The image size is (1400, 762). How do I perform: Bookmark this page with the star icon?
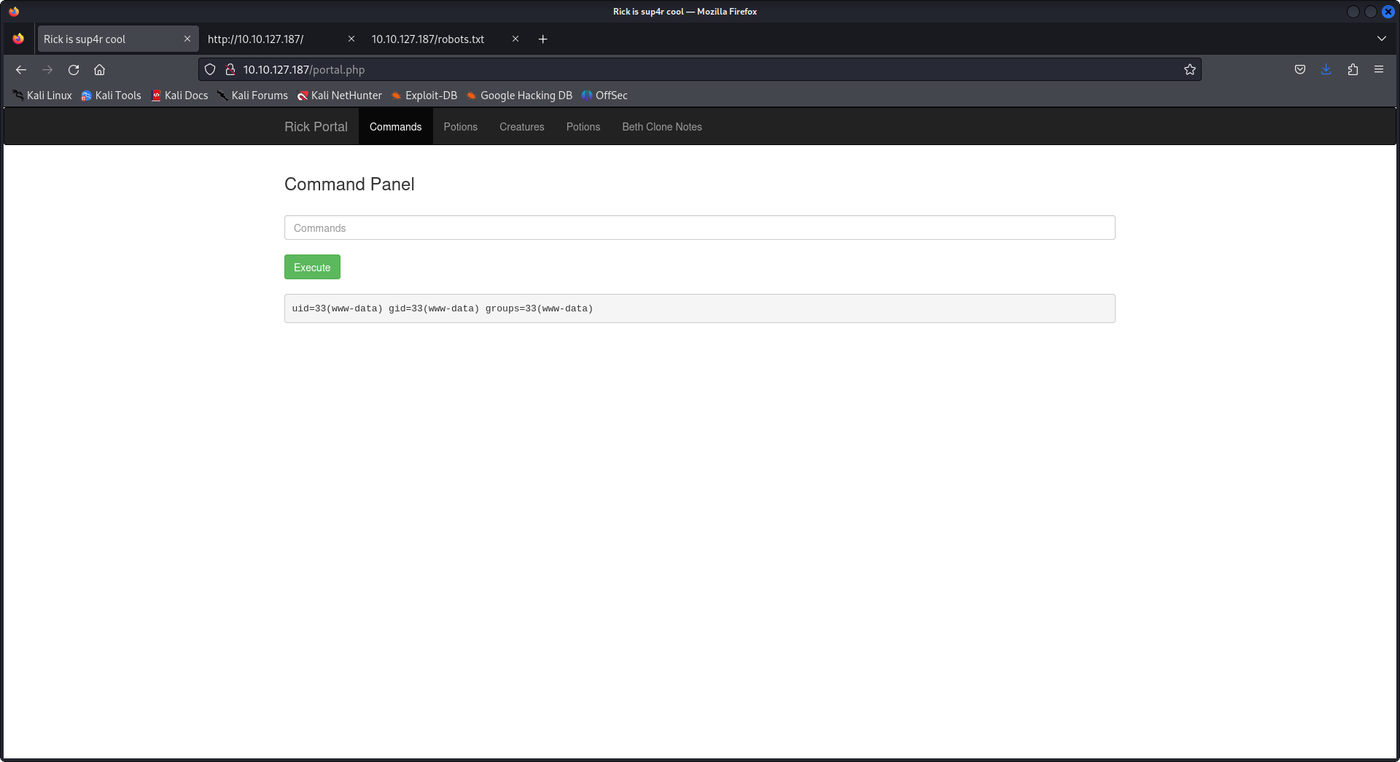click(x=1190, y=70)
